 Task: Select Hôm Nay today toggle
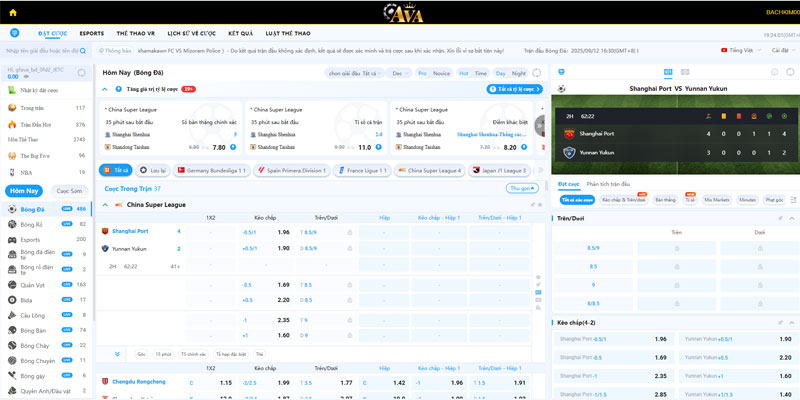pyautogui.click(x=24, y=191)
